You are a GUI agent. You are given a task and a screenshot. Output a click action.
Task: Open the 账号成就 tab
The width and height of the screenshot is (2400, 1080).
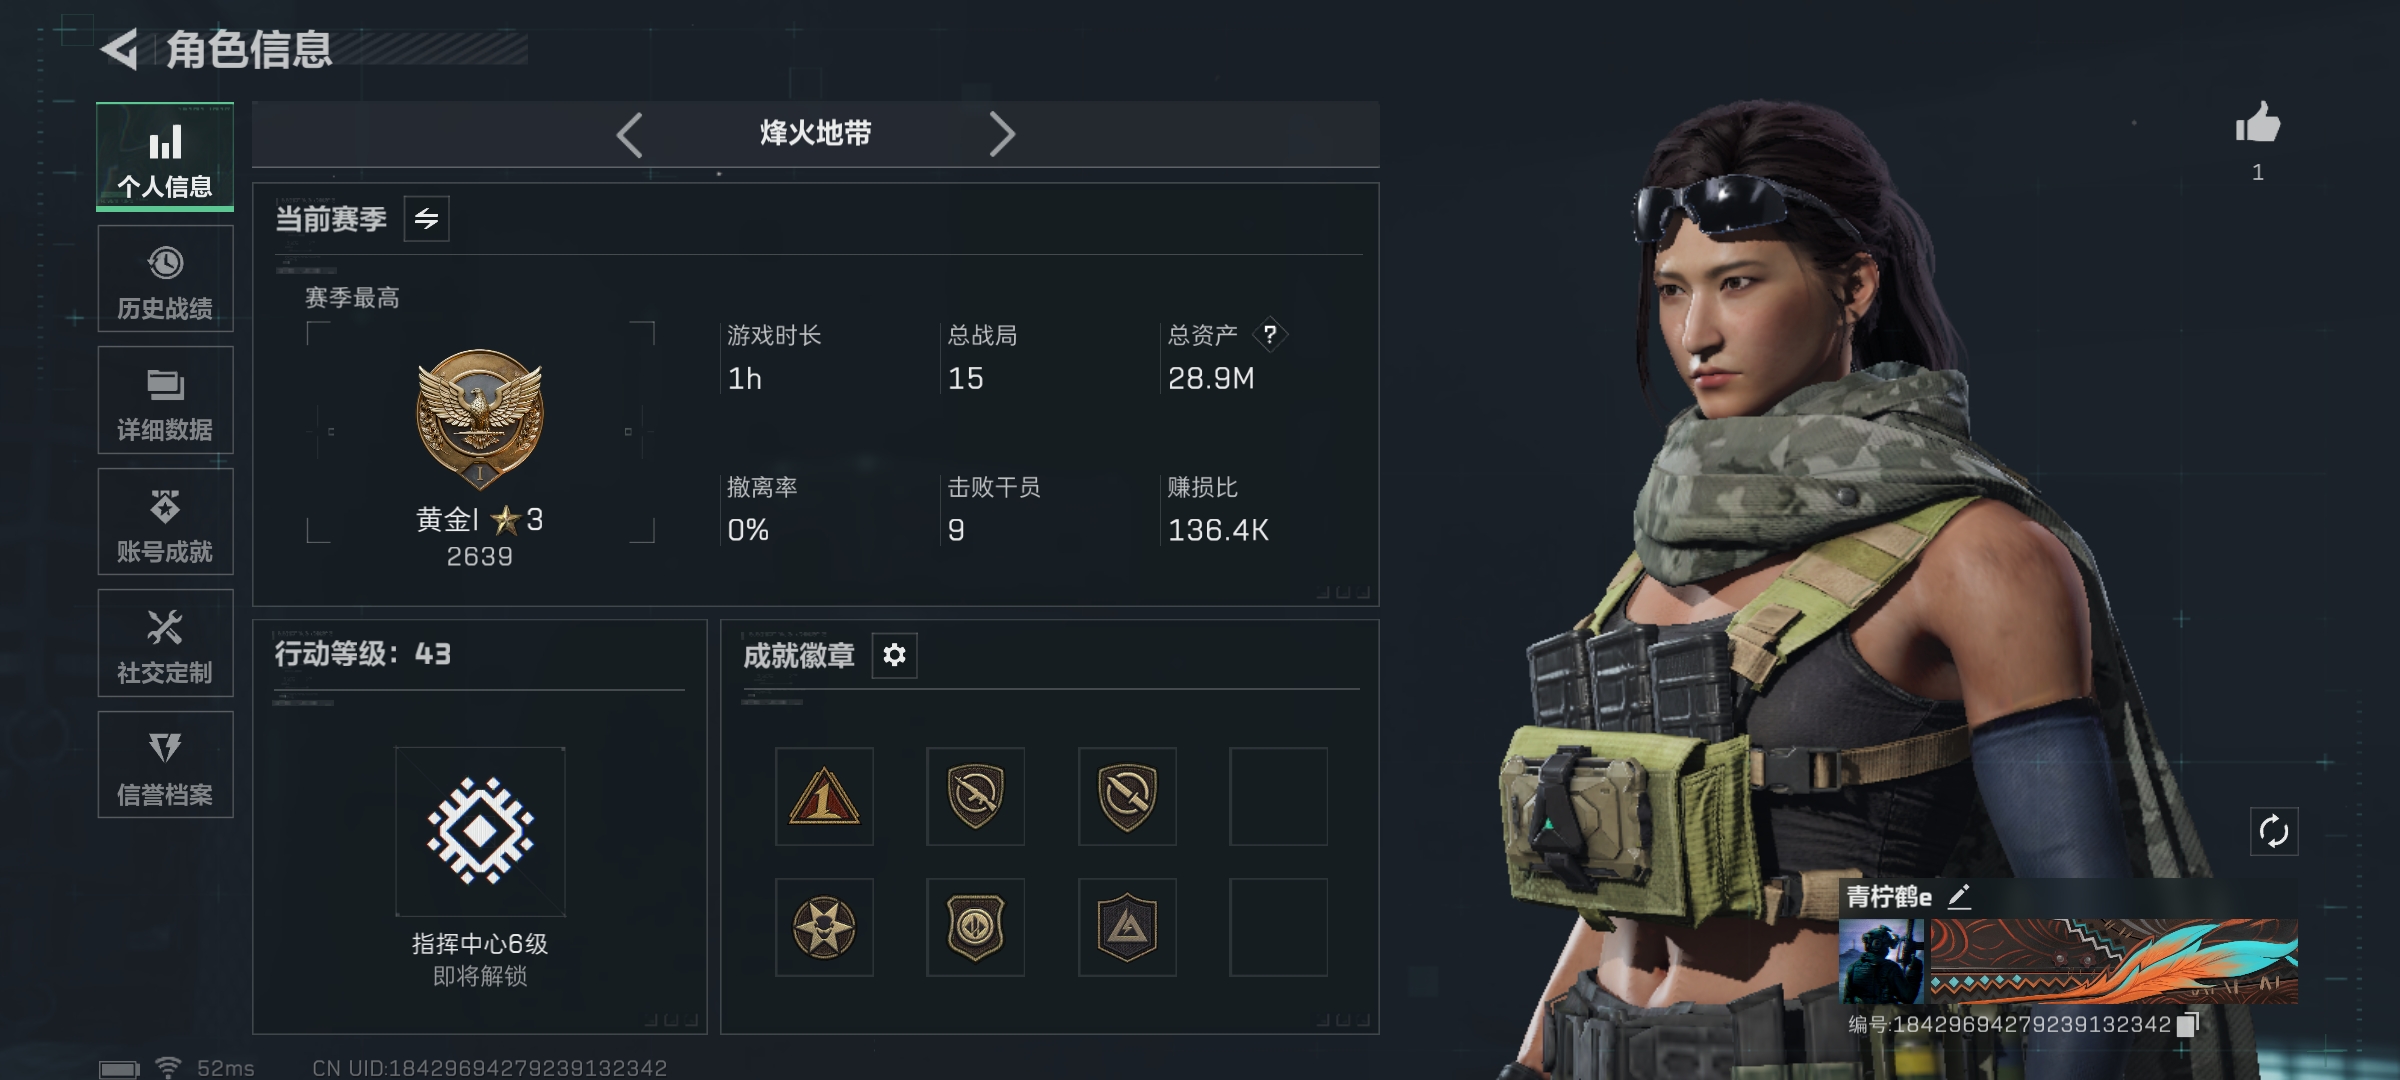(x=165, y=522)
